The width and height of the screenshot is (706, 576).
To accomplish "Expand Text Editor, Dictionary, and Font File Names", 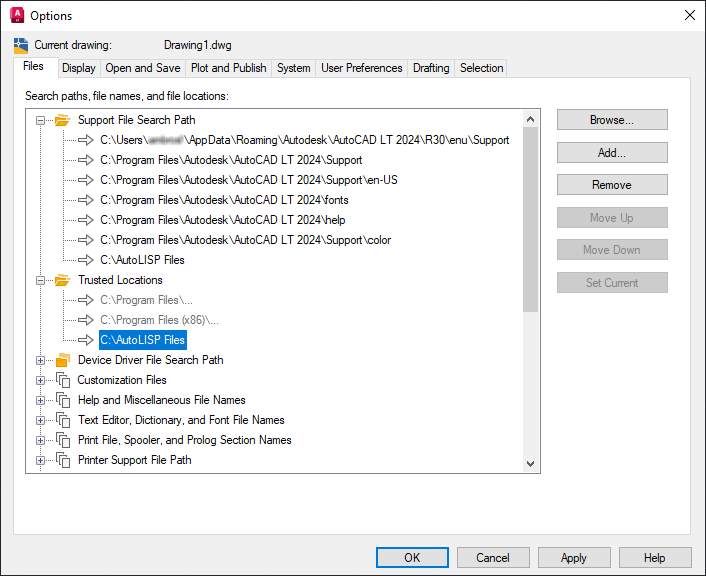I will click(x=41, y=420).
